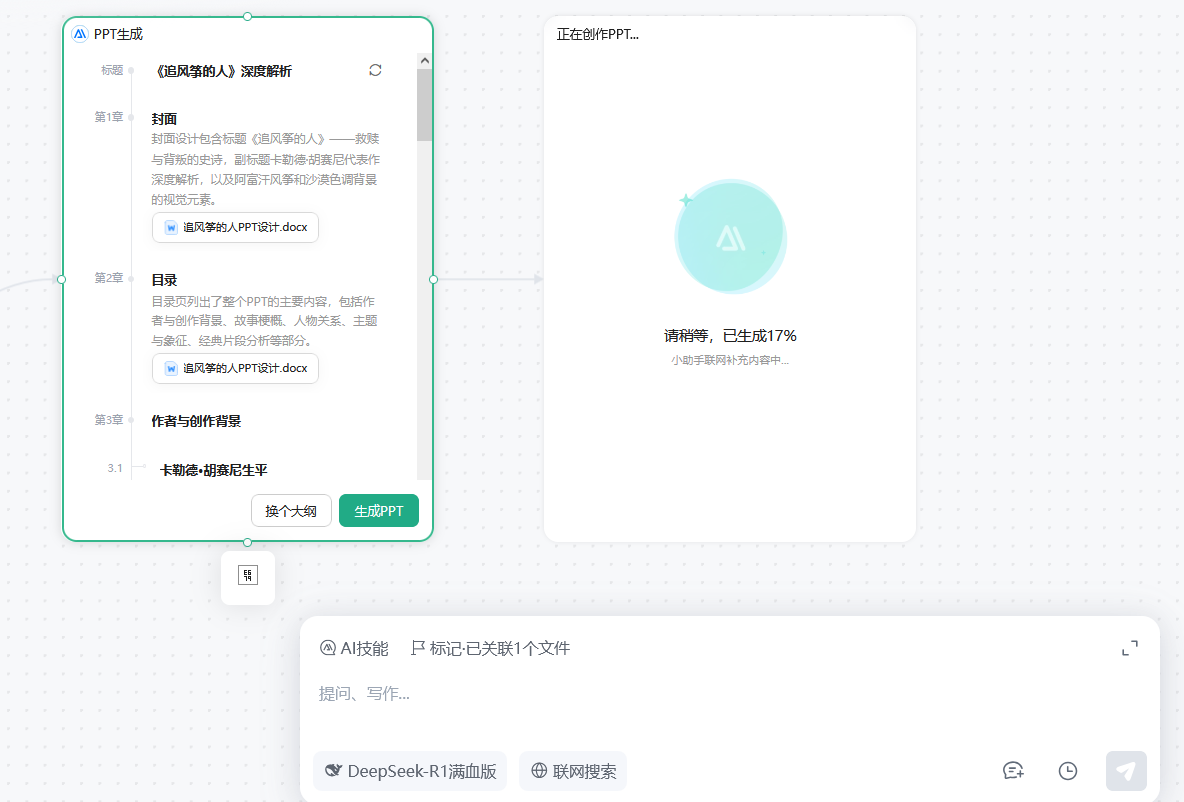Select the 封面 chapter heading
Viewport: 1184px width, 802px height.
[x=164, y=119]
